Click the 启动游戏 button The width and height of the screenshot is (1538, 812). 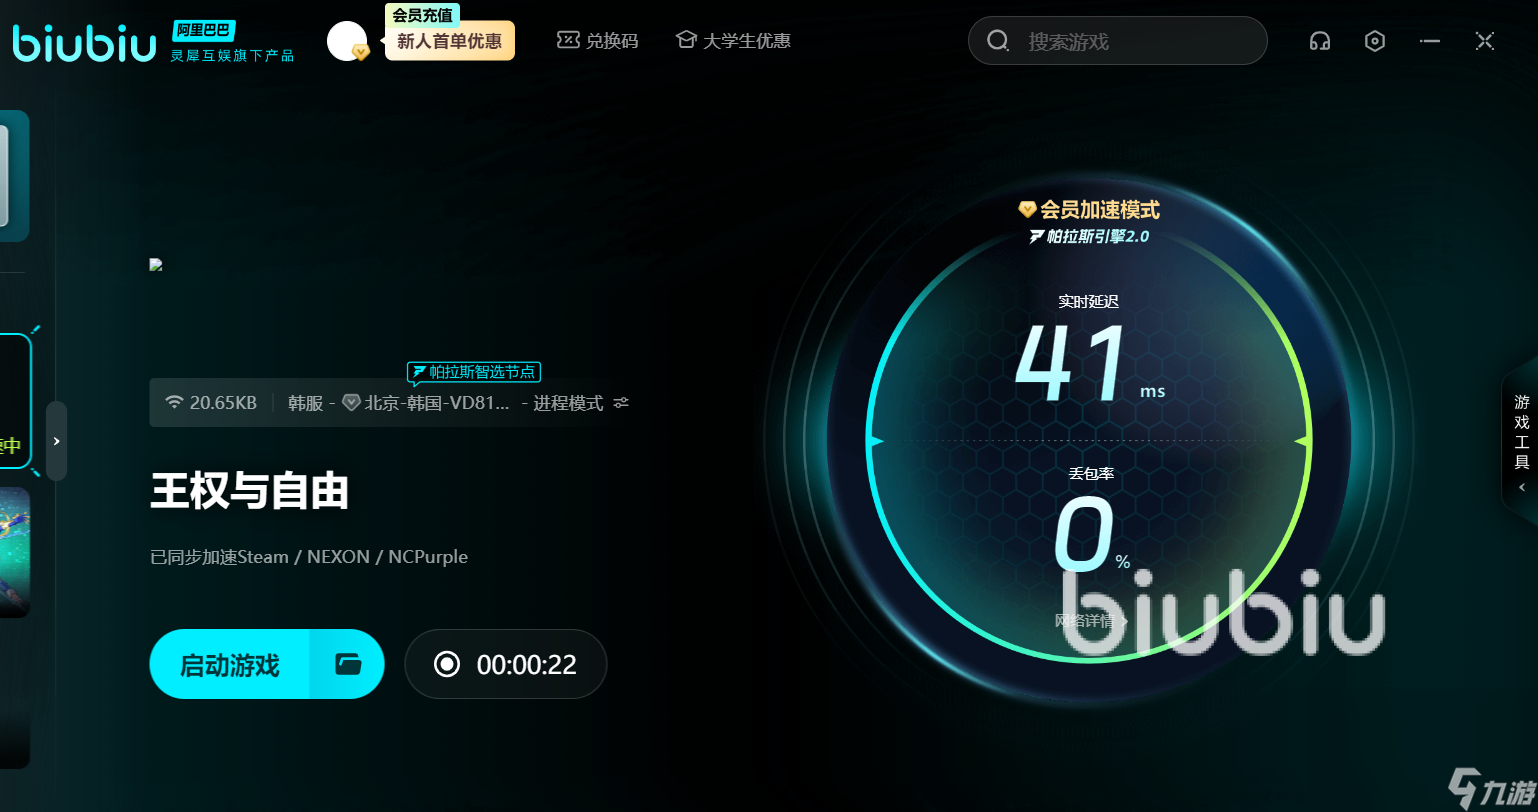(x=229, y=664)
